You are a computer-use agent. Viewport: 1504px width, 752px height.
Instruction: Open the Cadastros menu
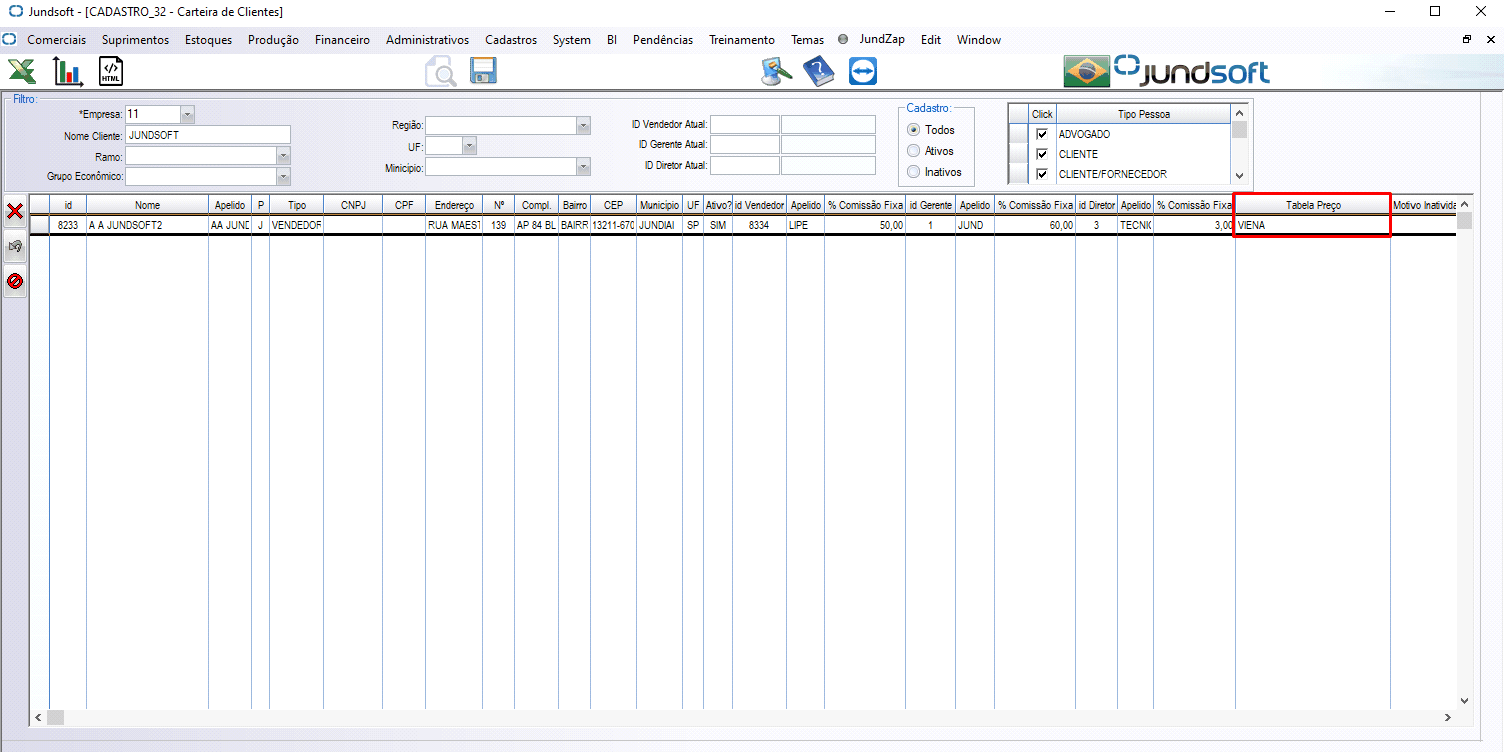pos(511,40)
